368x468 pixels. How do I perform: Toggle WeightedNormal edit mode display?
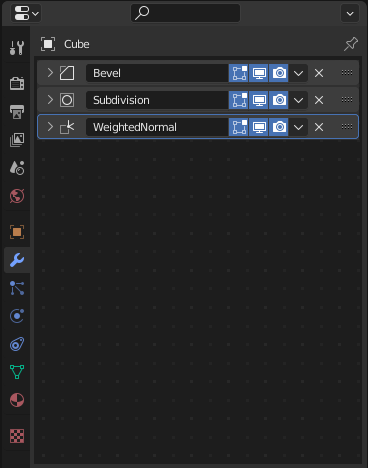tap(239, 127)
